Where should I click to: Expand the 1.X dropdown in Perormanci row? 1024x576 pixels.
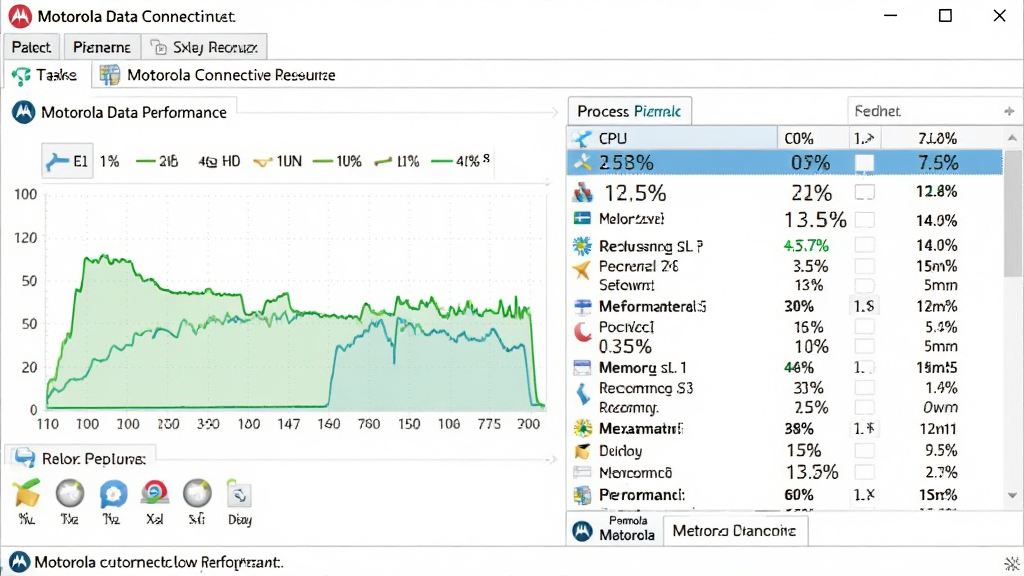[x=864, y=495]
